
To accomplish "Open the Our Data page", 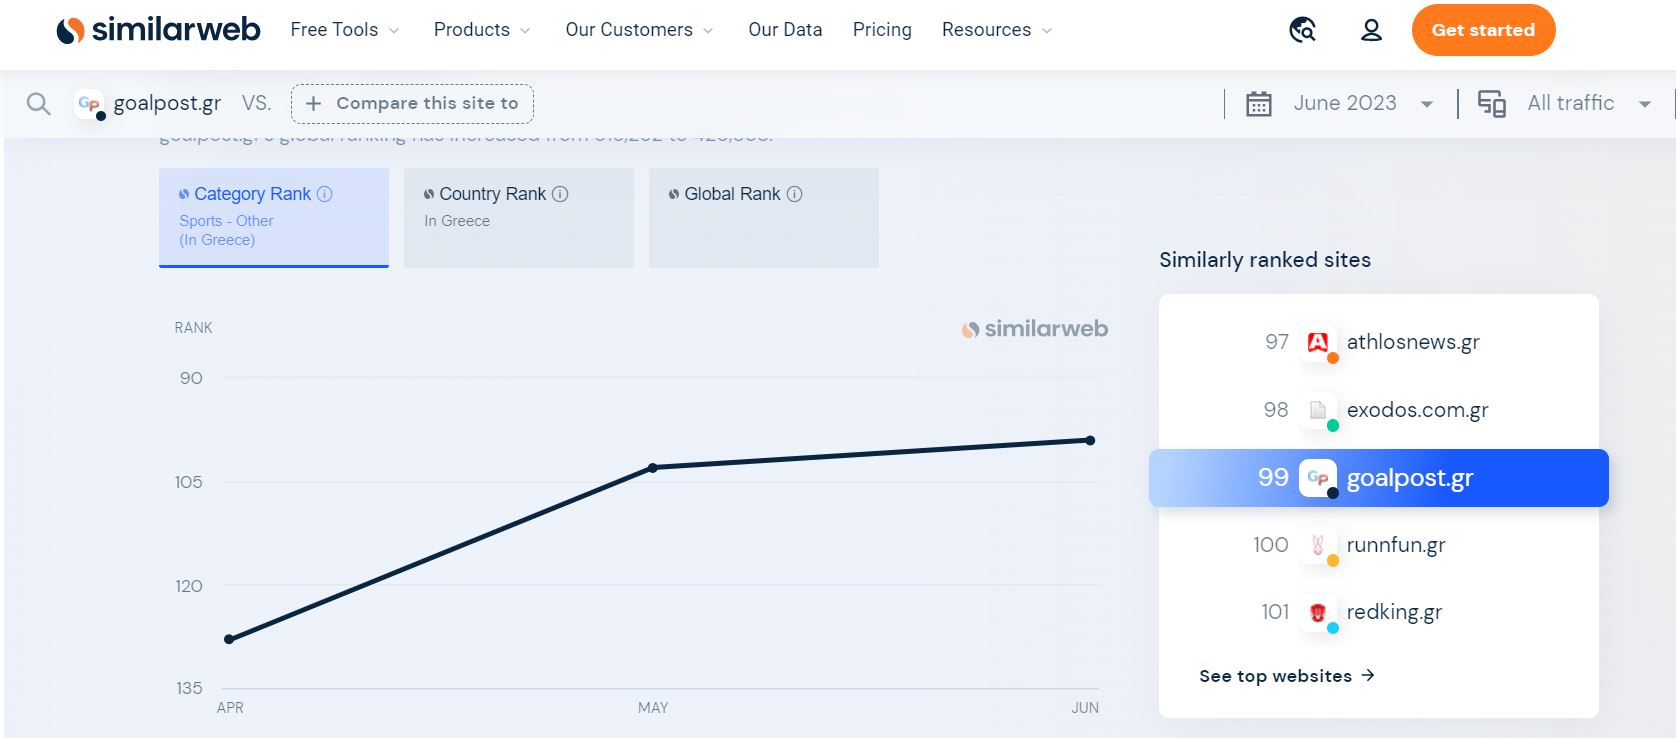I will (x=785, y=30).
